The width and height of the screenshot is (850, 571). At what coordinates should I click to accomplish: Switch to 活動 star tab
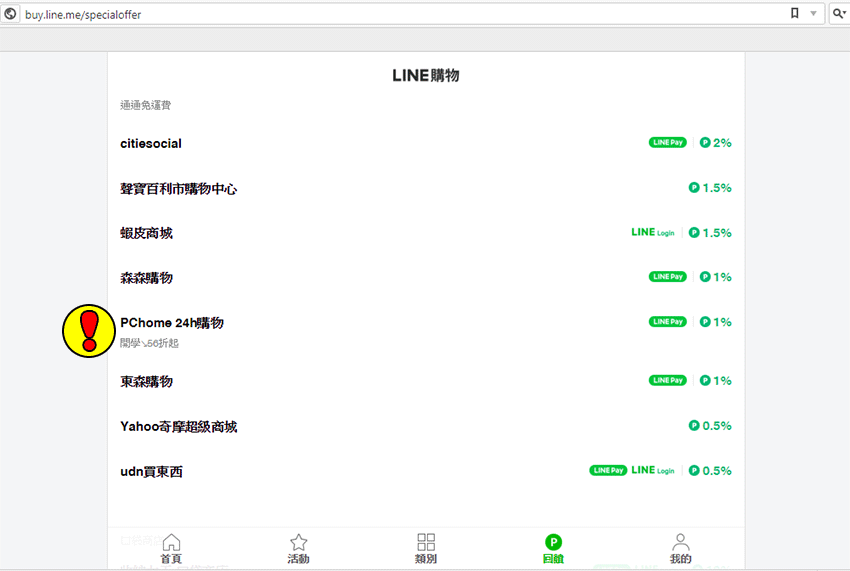298,548
